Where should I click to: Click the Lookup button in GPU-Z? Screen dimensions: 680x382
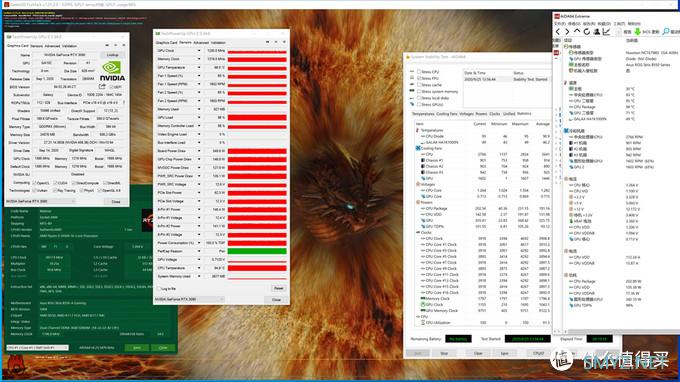[x=113, y=55]
